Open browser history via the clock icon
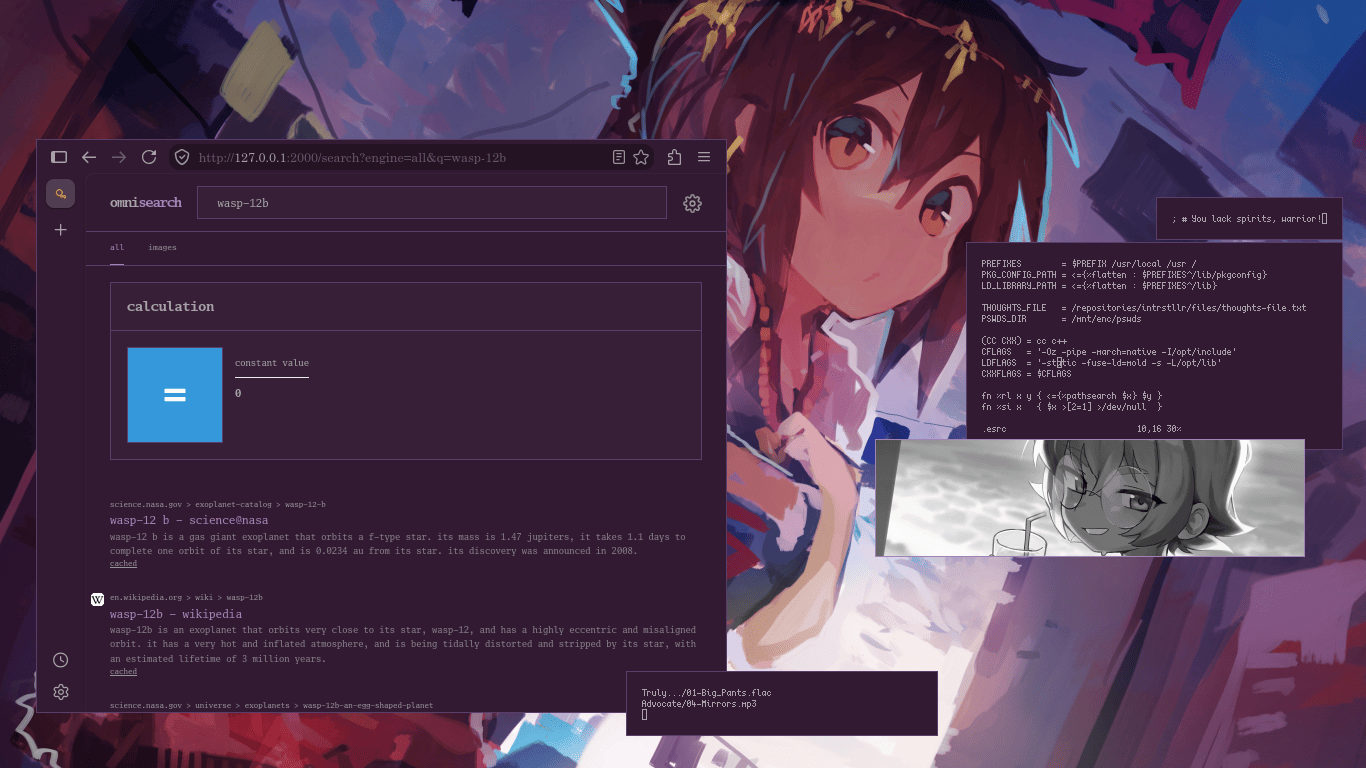 61,660
